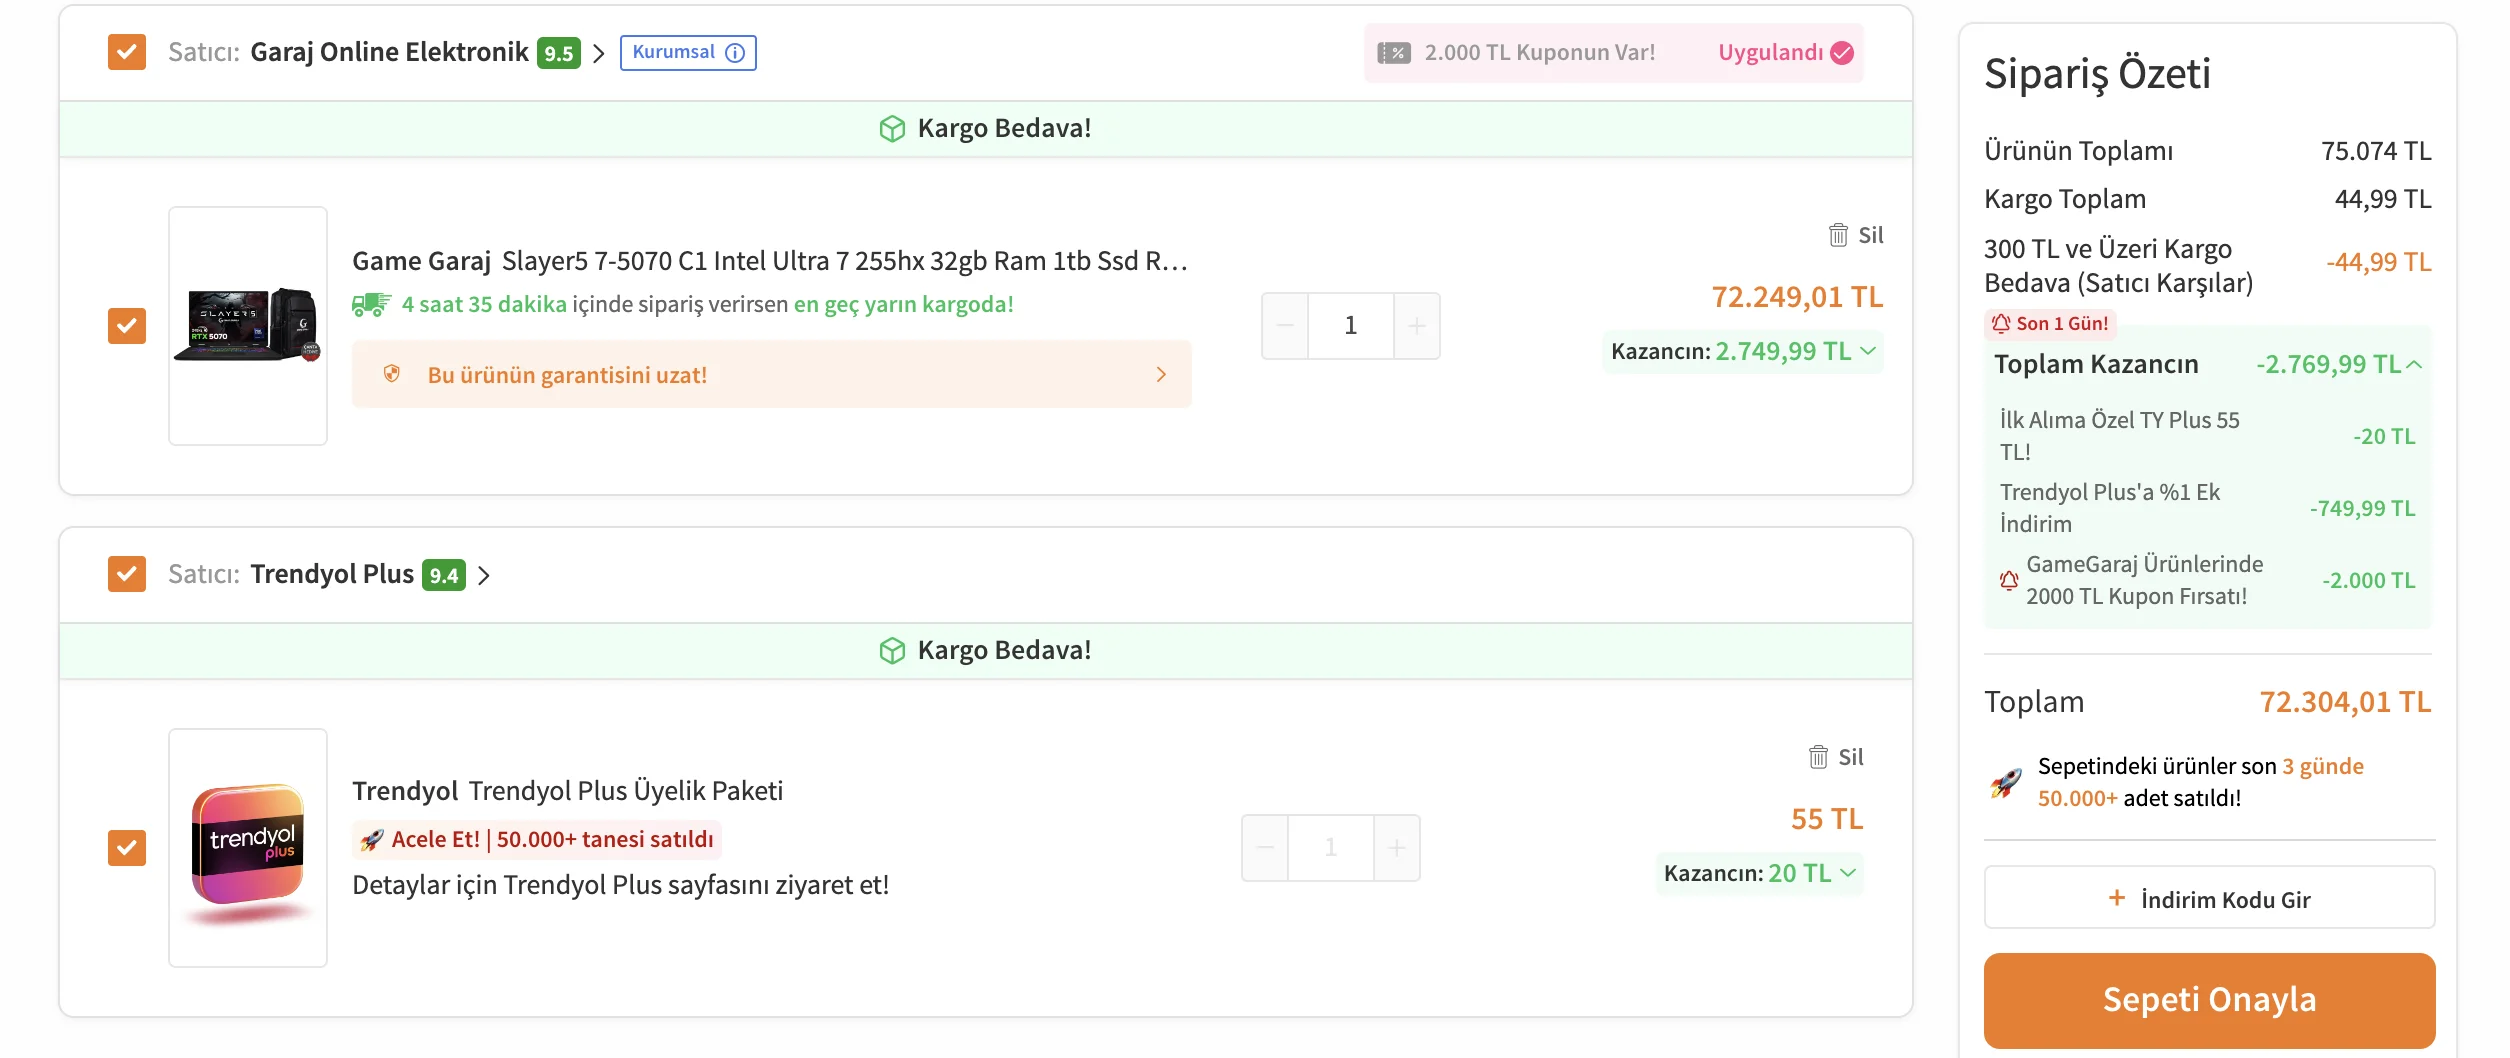Click the trash icon for Trendyol Plus Üyelik Paketi
This screenshot has height=1058, width=2510.
(1818, 757)
